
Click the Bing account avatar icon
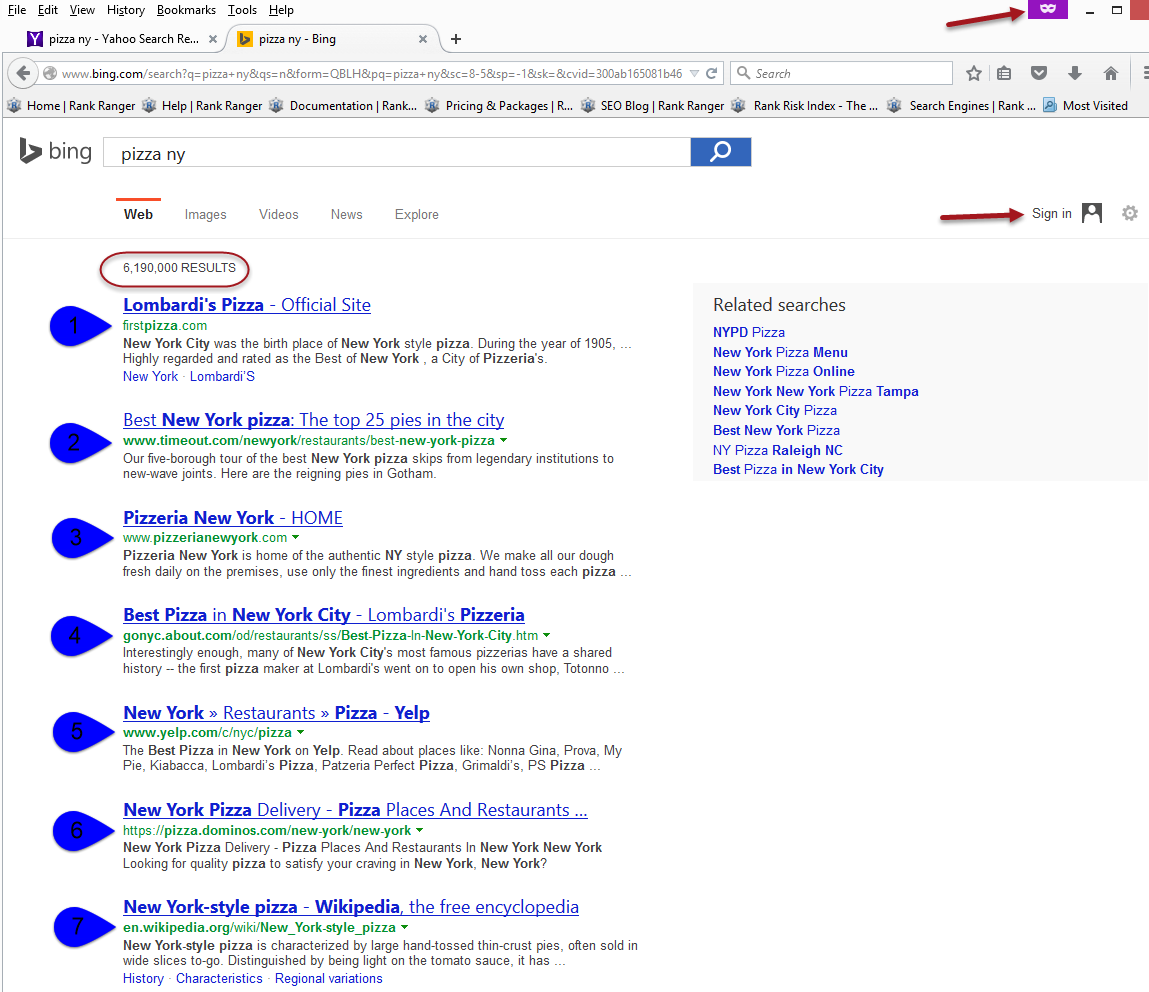tap(1092, 213)
